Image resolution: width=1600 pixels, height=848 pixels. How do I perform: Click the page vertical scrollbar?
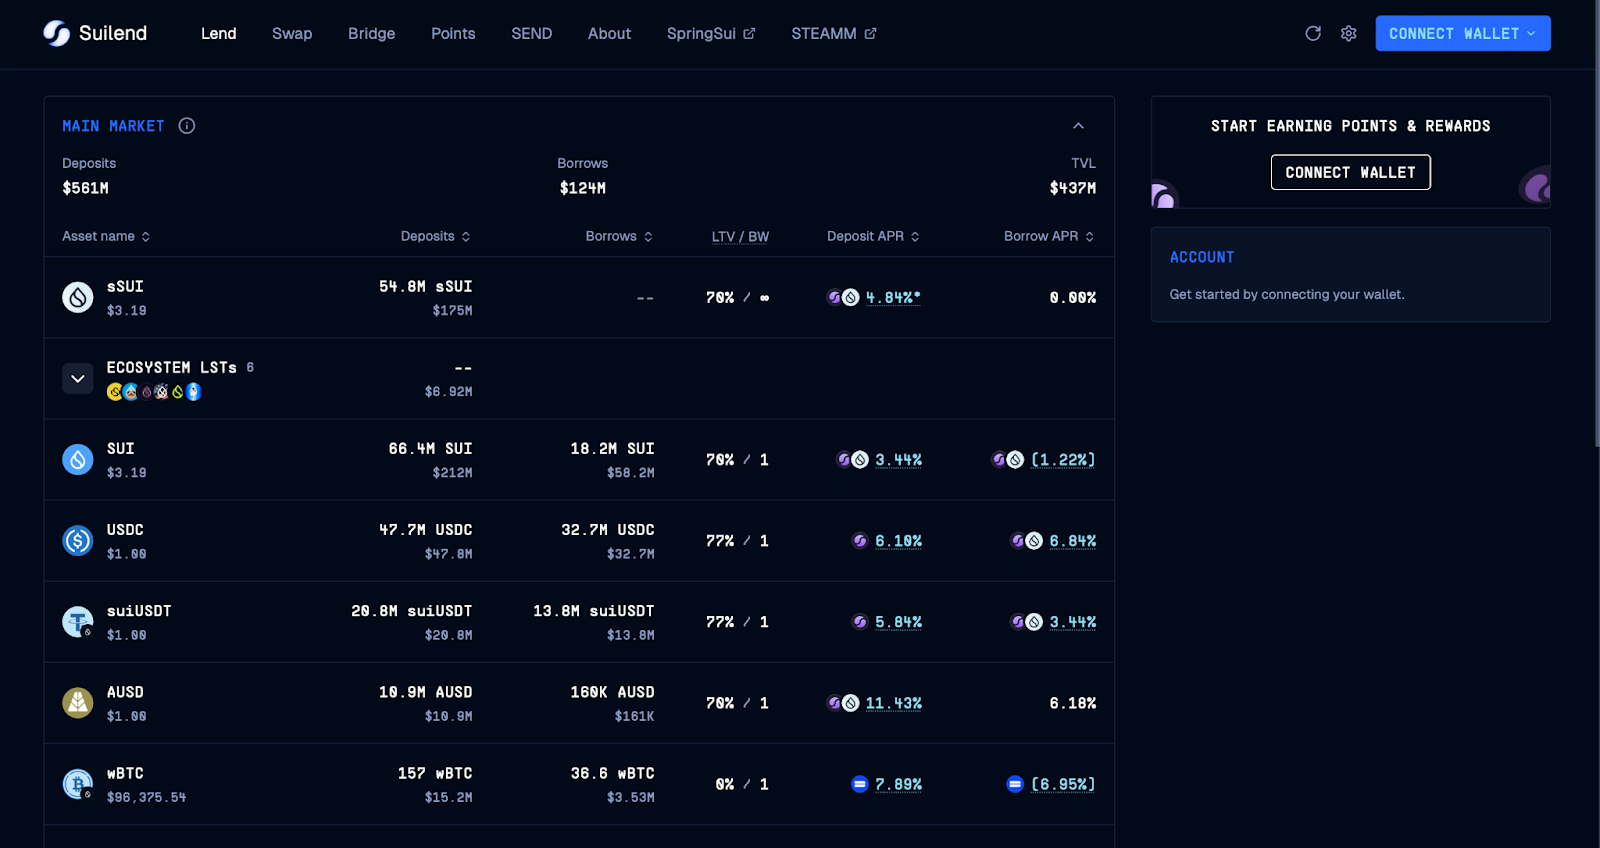coord(1596,224)
